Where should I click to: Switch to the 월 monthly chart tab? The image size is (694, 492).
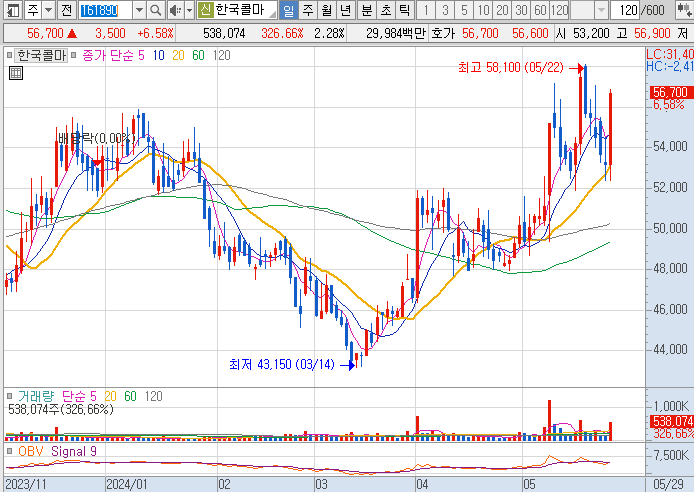[326, 10]
